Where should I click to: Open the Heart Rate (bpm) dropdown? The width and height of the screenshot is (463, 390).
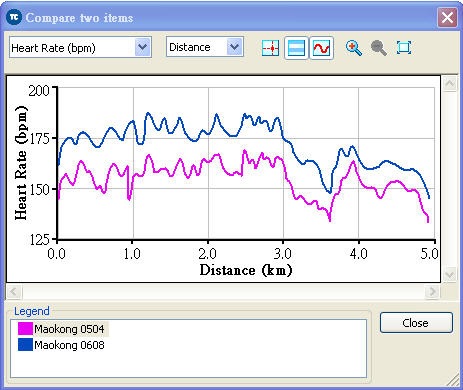click(x=80, y=47)
